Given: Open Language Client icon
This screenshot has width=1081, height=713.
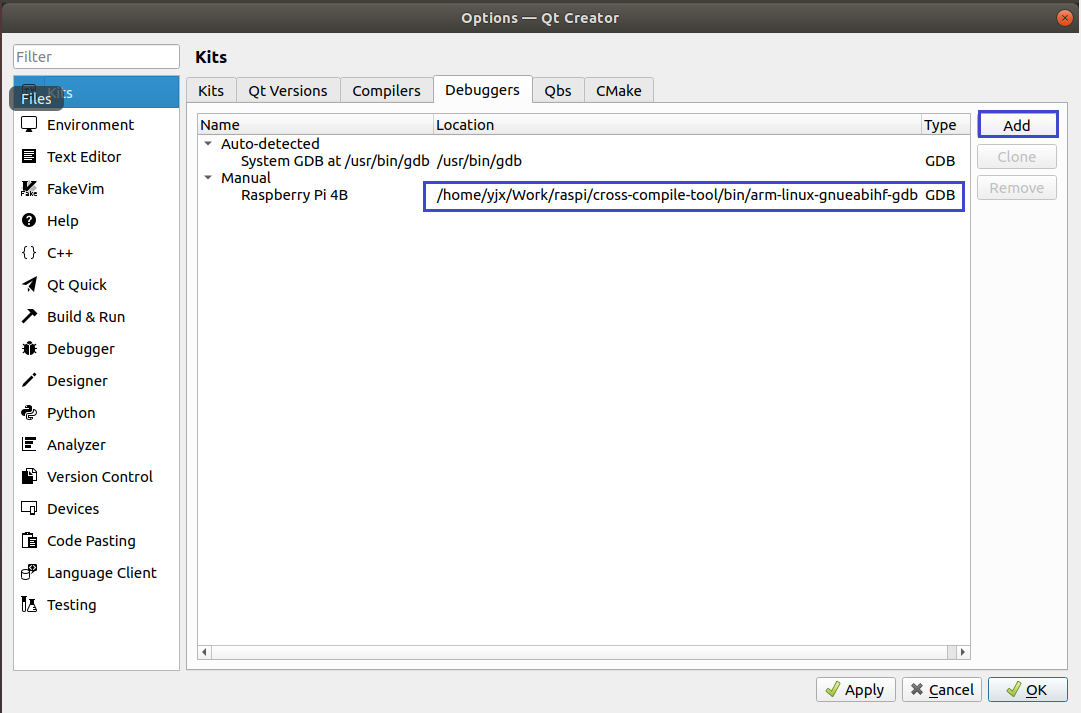Looking at the screenshot, I should tap(29, 572).
